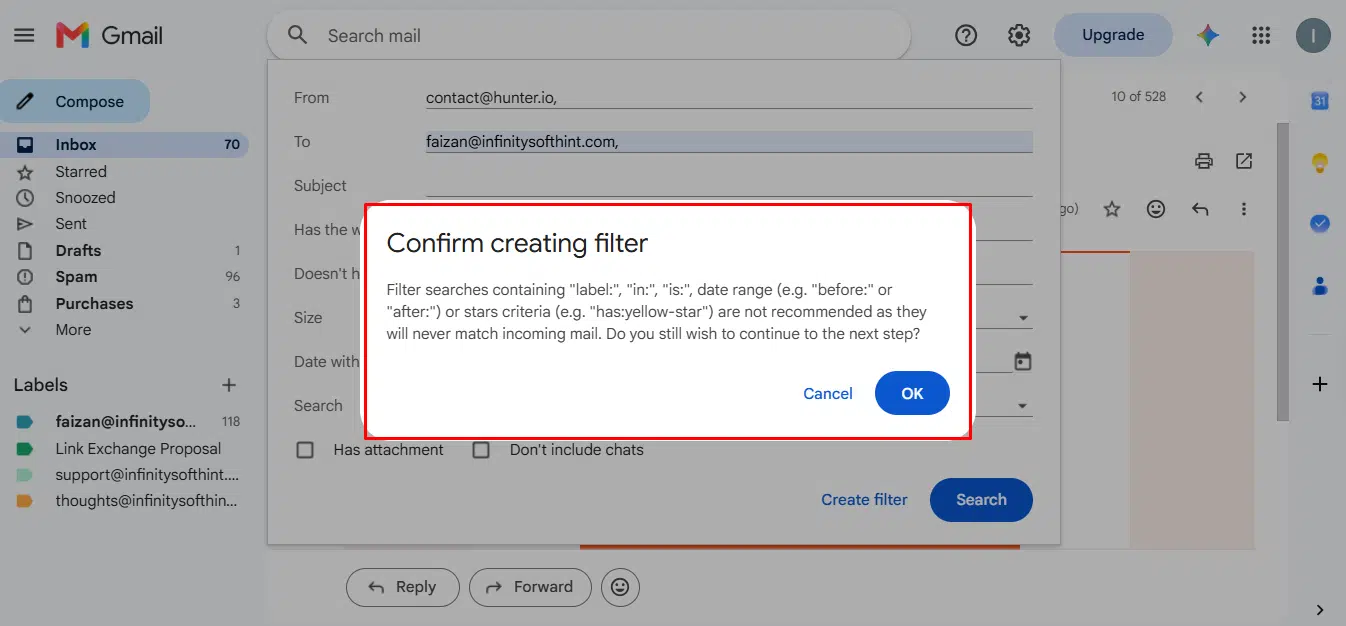The width and height of the screenshot is (1346, 626).
Task: Open Google Tasks in side panel
Action: [x=1320, y=224]
